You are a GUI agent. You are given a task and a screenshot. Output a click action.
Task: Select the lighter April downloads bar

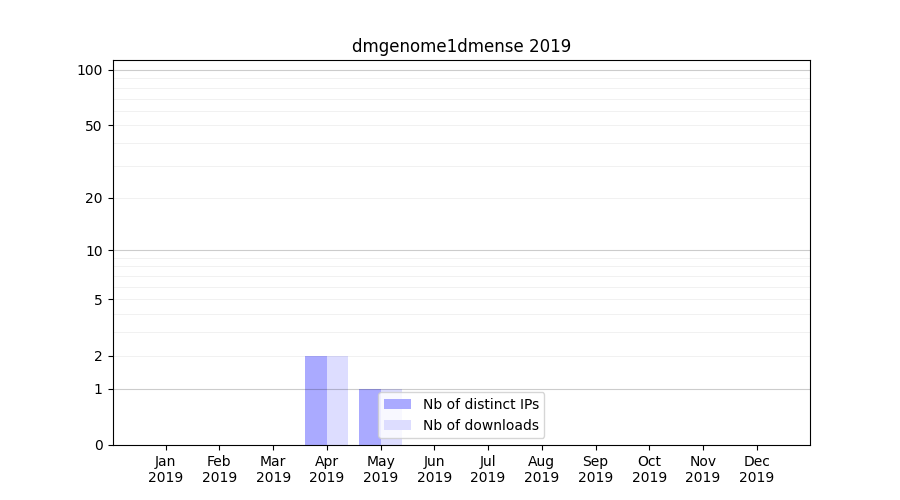click(338, 400)
